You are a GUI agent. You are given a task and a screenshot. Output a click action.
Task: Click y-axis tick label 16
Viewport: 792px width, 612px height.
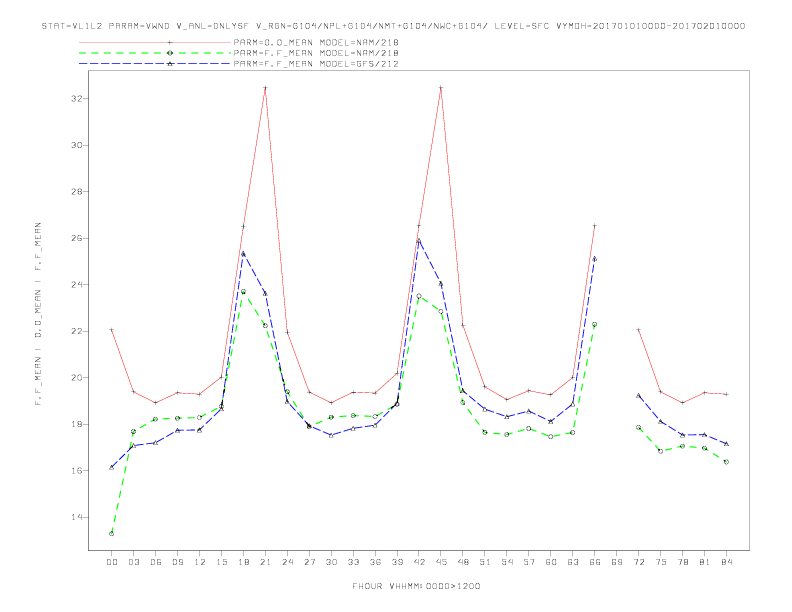(76, 471)
